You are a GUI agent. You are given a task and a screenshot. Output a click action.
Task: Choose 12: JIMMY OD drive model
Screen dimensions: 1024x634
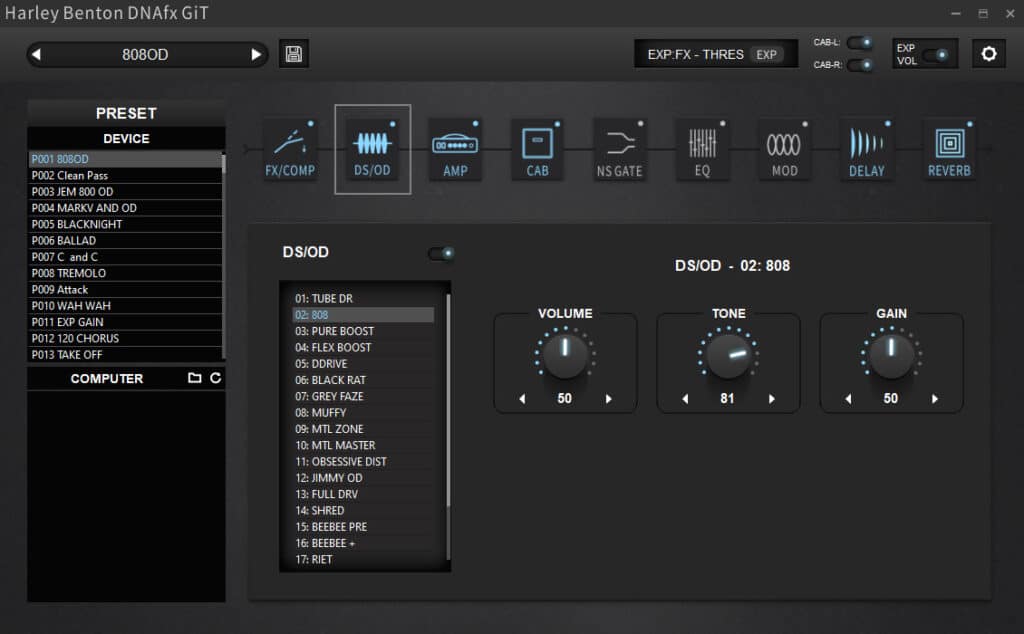(x=363, y=478)
